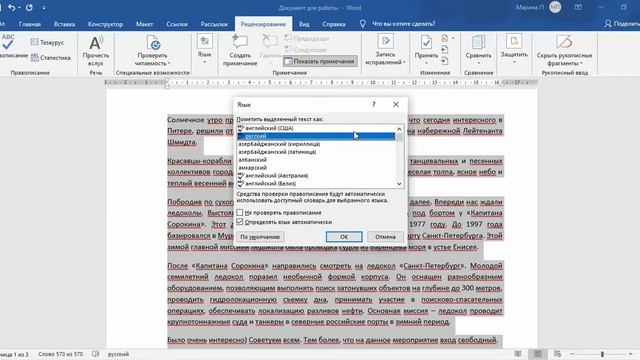The height and width of the screenshot is (360, 640).
Task: Click the Запись исправлений track changes icon
Action: (x=385, y=42)
